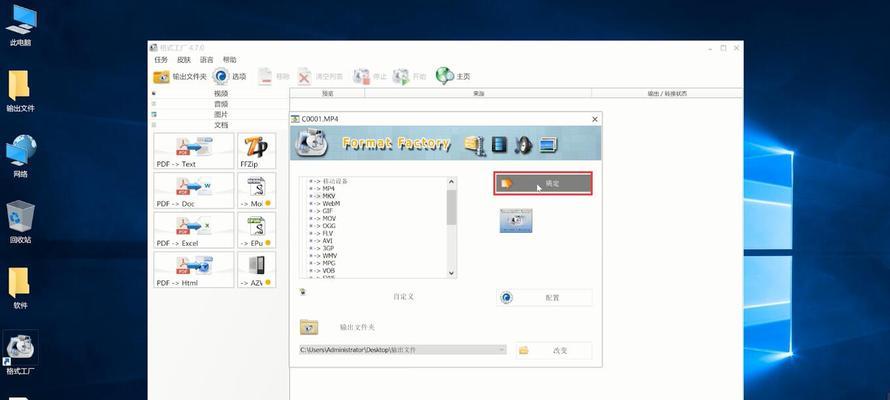The image size is (890, 400).
Task: Open the 网络 desktop icon
Action: [x=20, y=156]
